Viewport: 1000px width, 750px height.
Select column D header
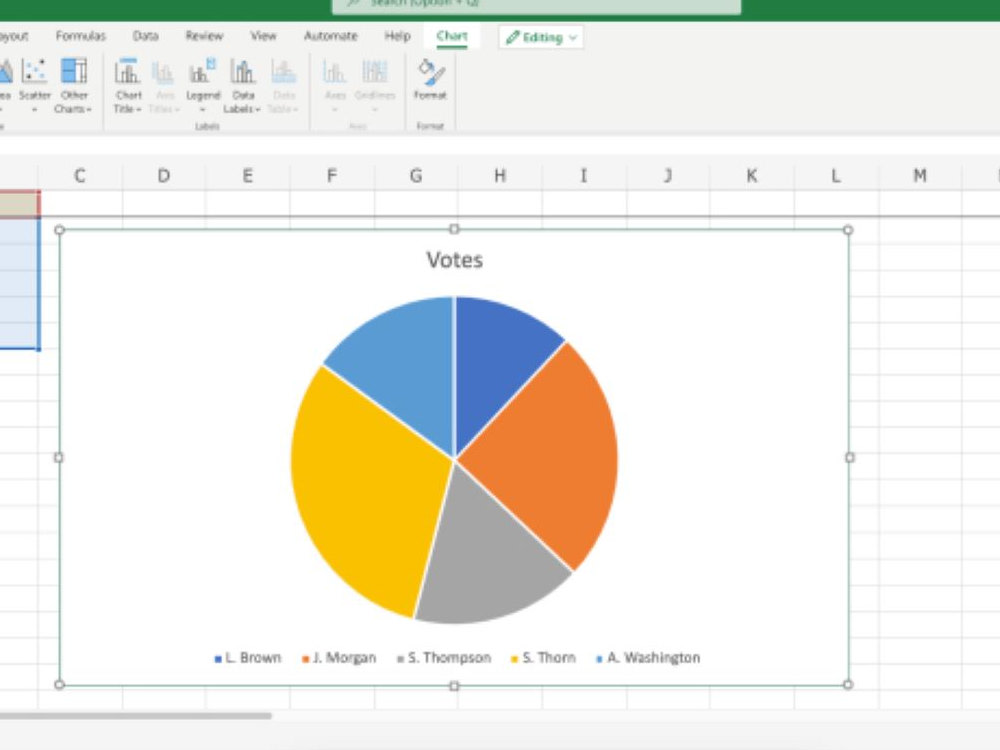click(164, 175)
